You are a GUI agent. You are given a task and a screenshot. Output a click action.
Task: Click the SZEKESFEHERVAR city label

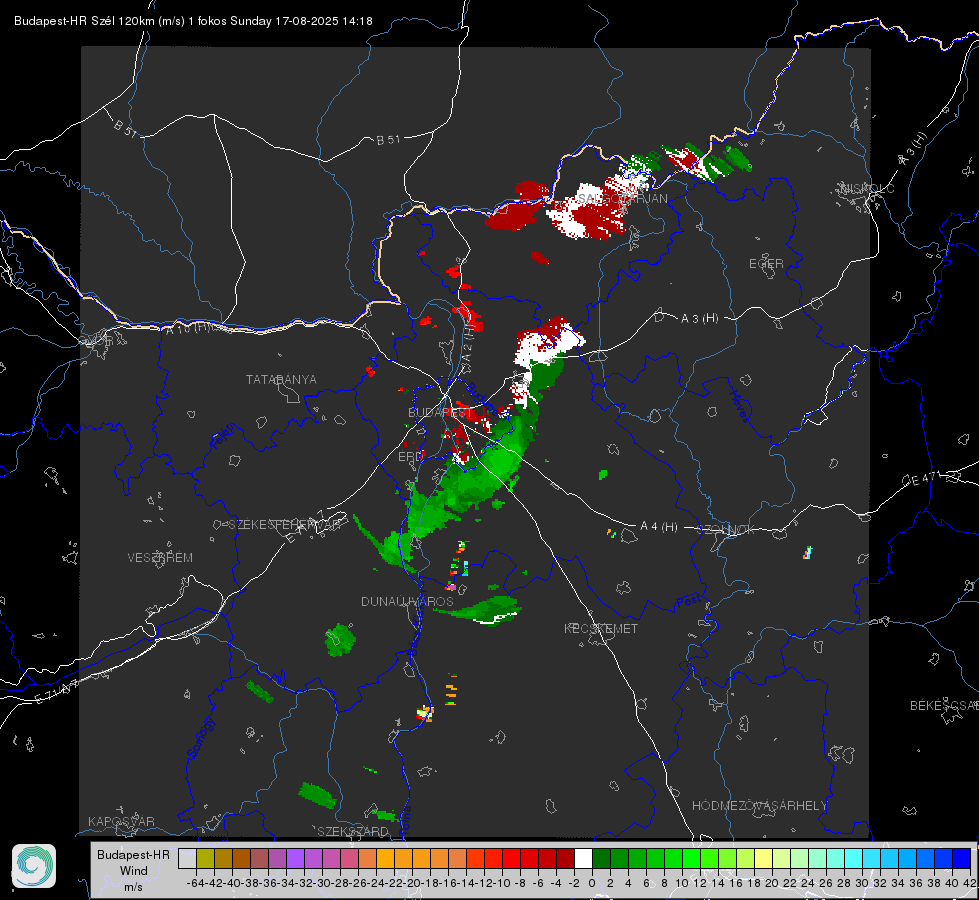[285, 525]
